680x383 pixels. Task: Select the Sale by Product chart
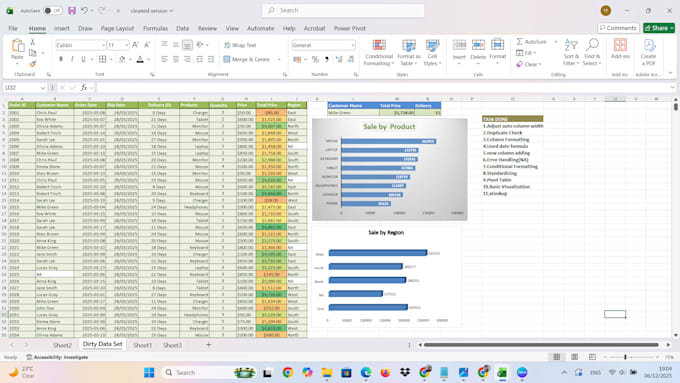coord(389,169)
